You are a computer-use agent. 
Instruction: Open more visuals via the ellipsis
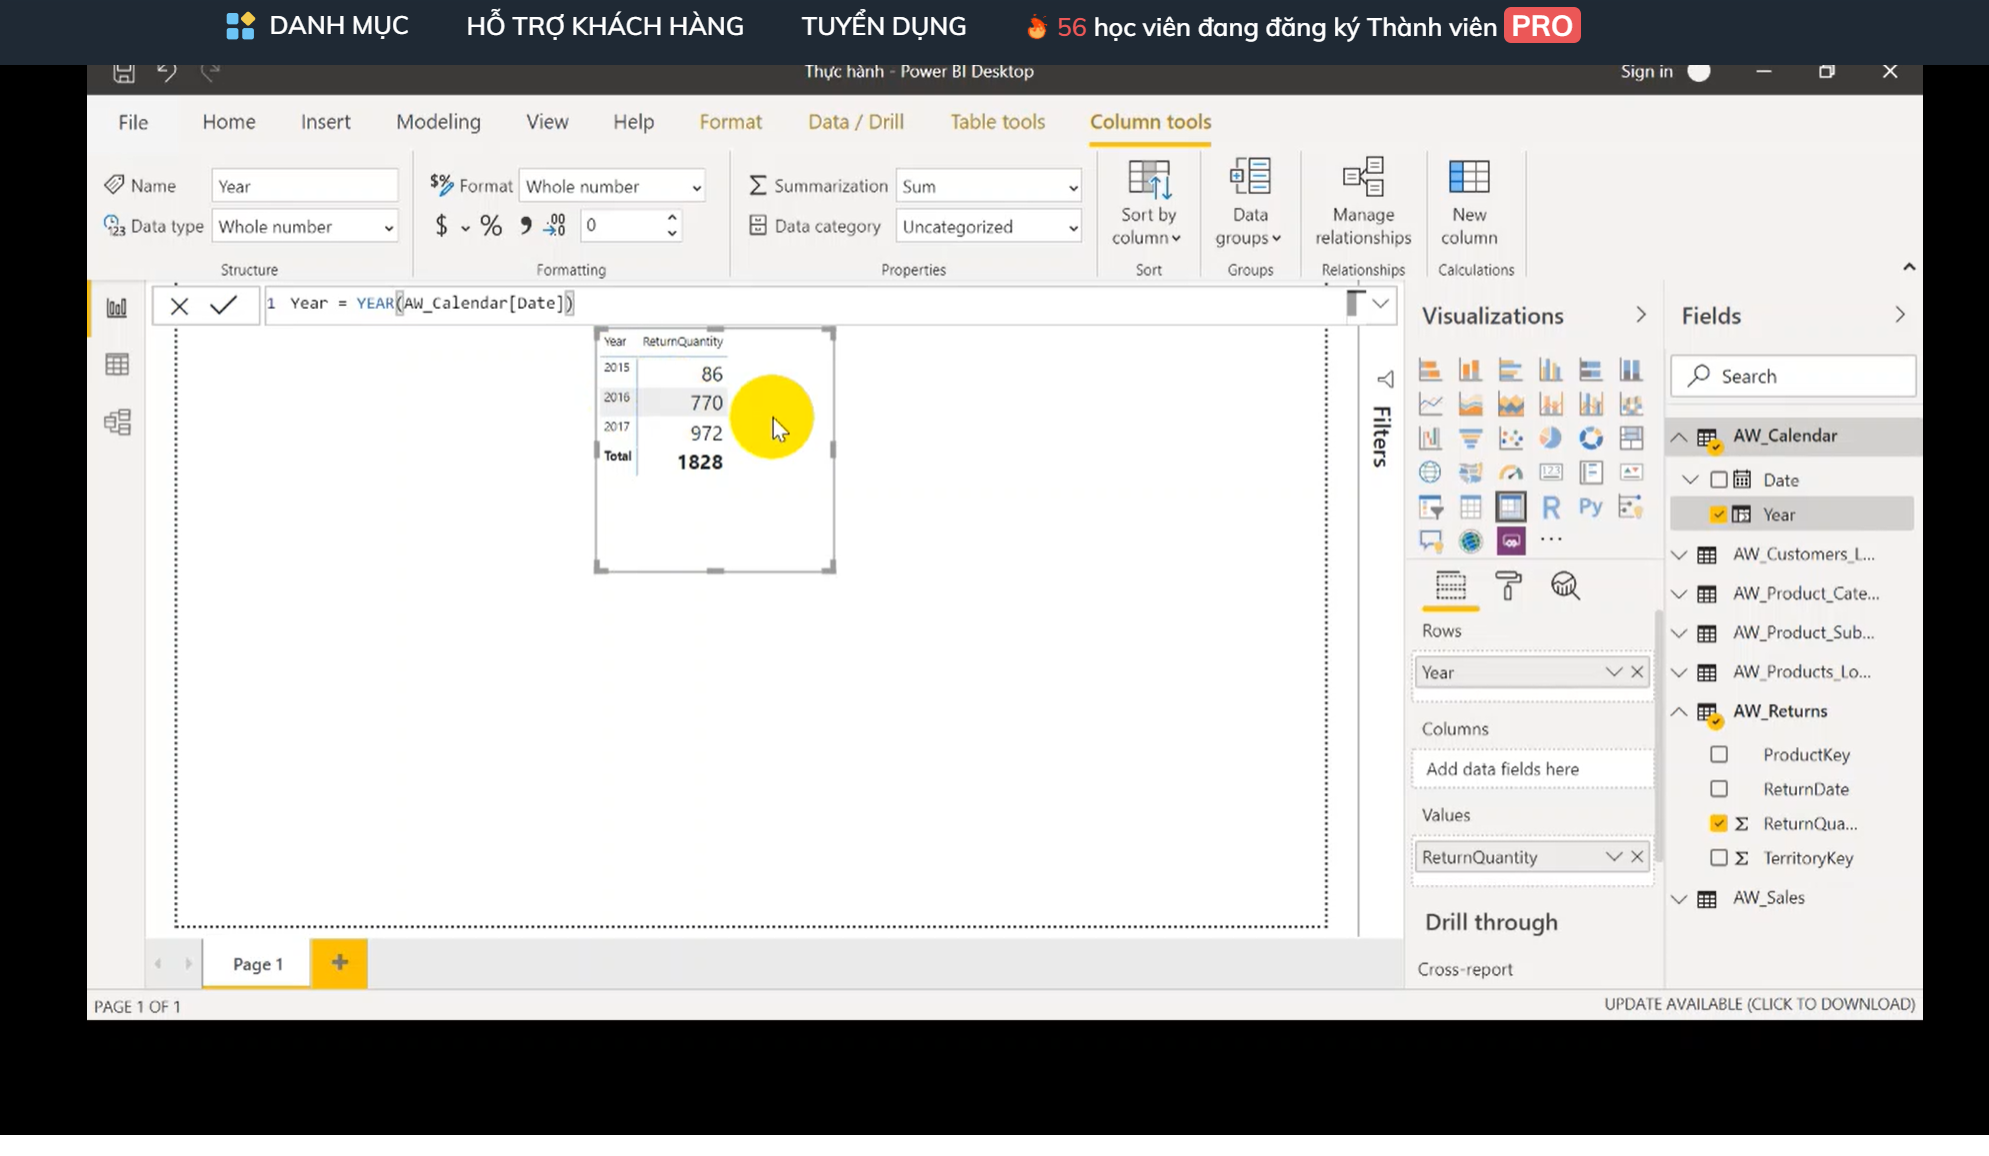click(1551, 540)
